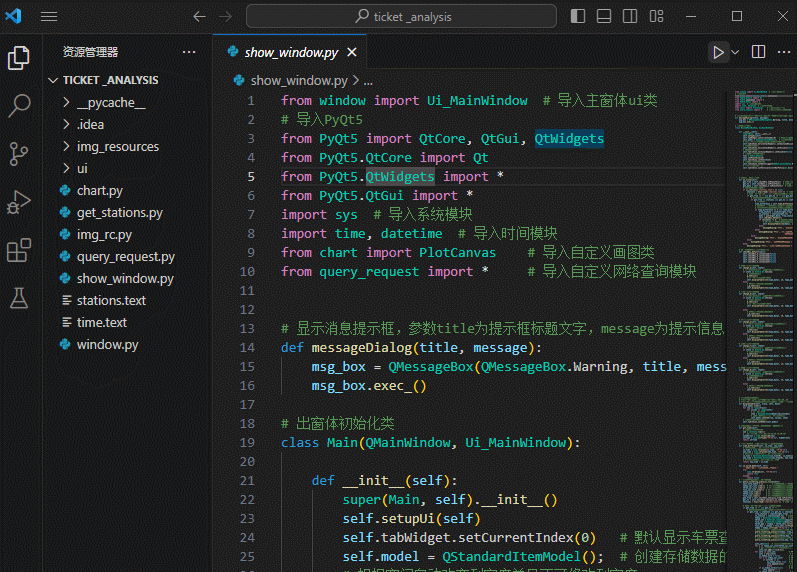Image resolution: width=797 pixels, height=572 pixels.
Task: Click the Python file icon beside chart.py
Action: (65, 190)
